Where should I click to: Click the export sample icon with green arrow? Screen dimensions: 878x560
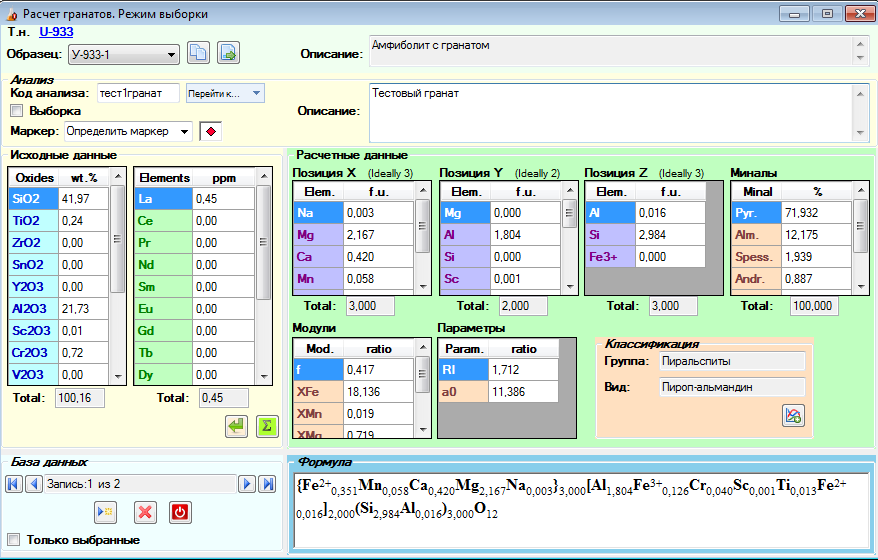coord(228,53)
